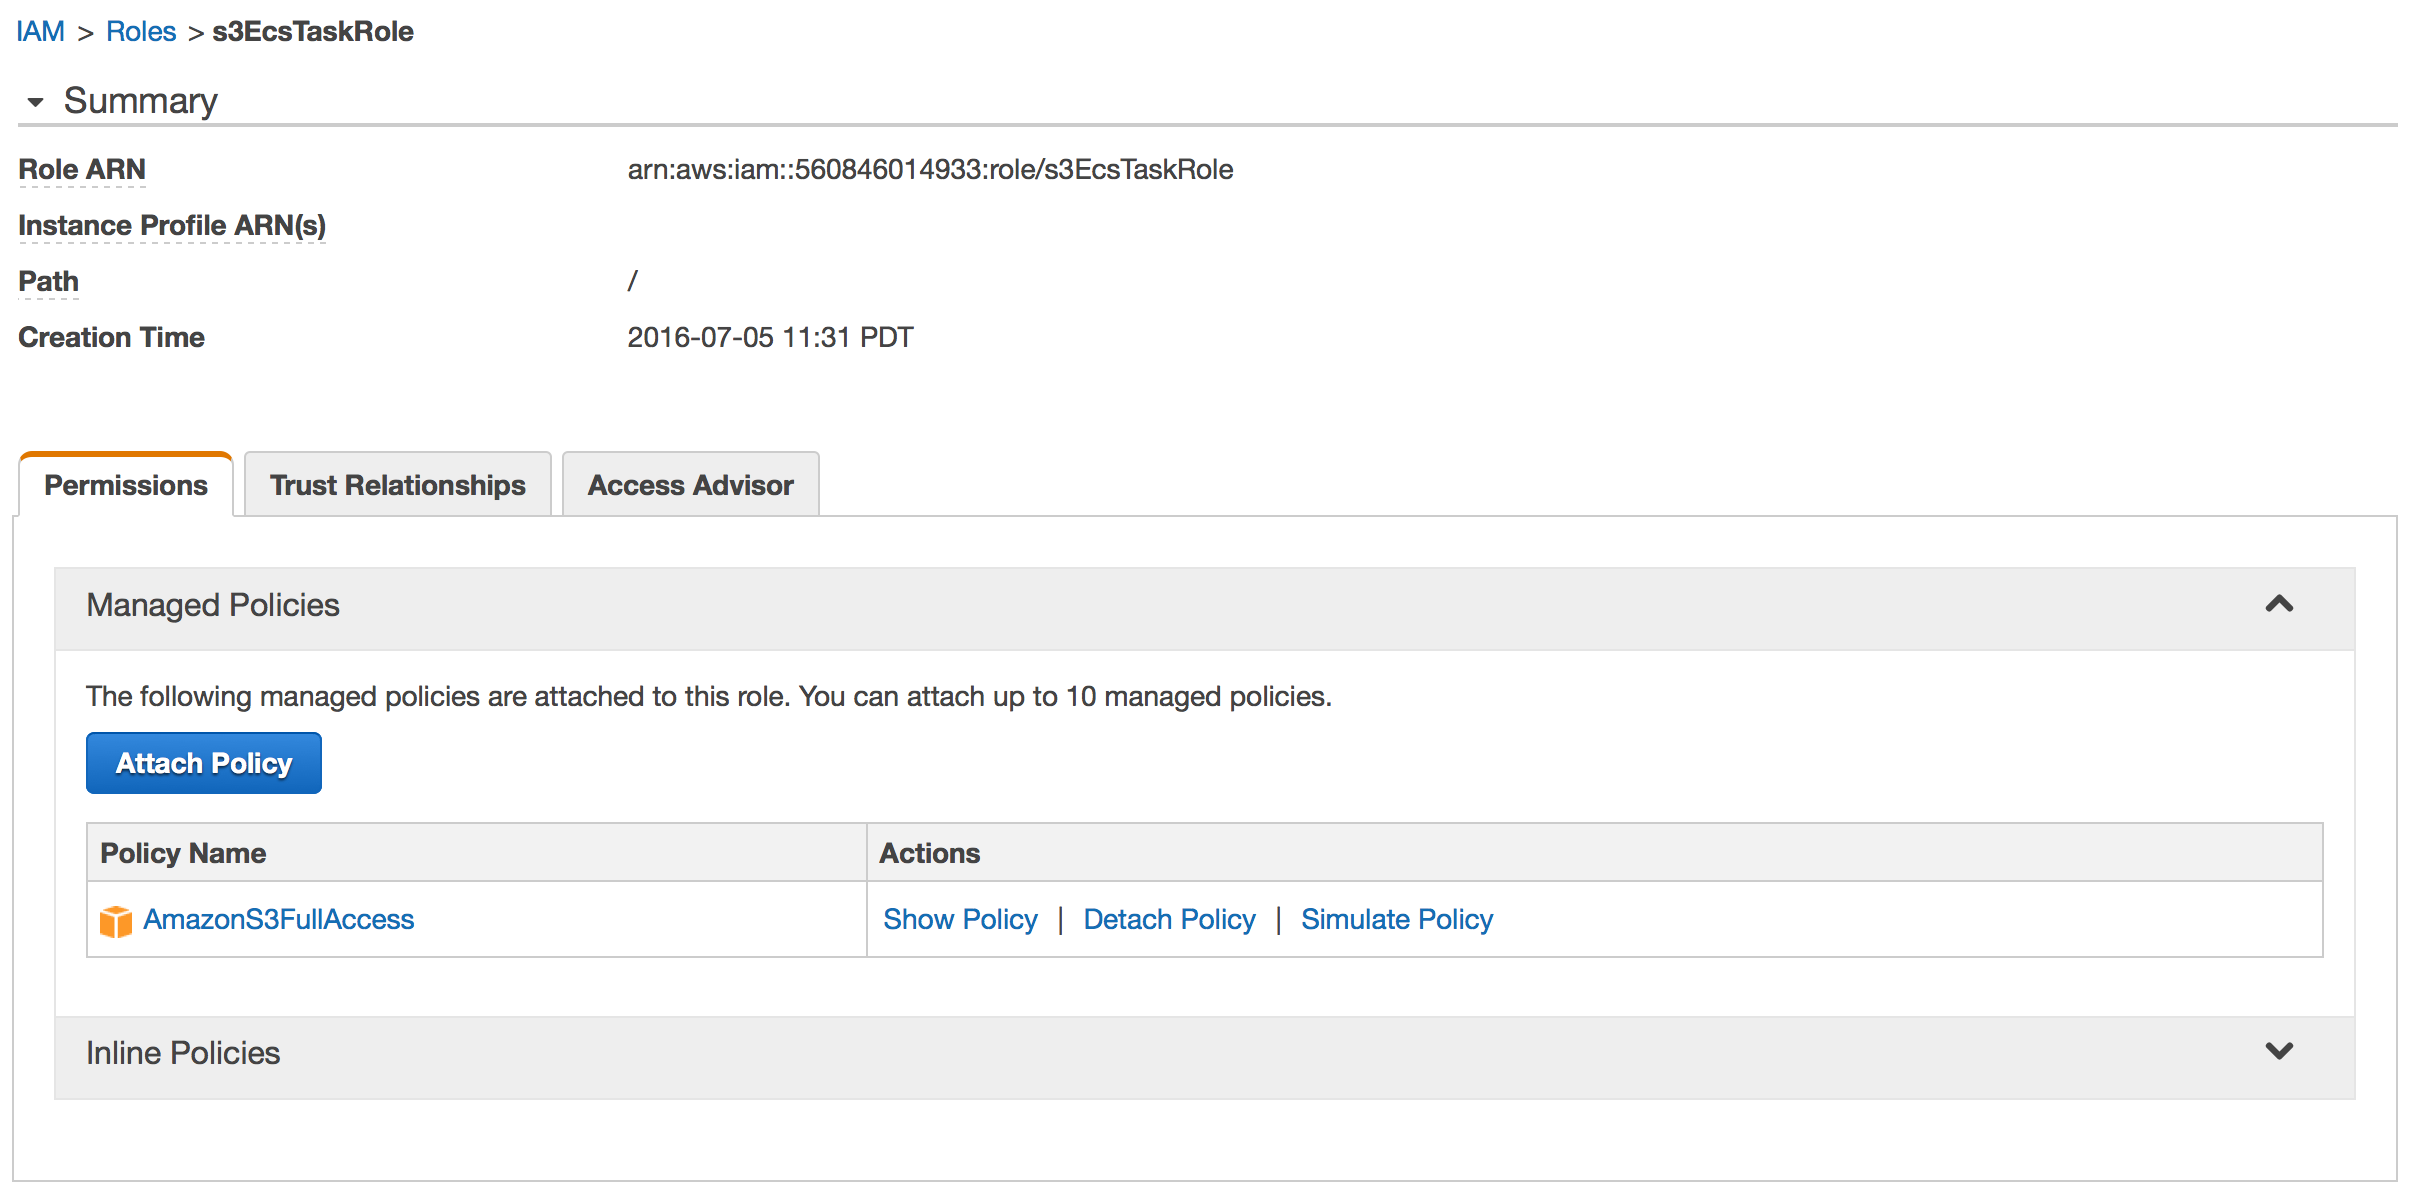Screen dimensions: 2410x1200
Task: Click the Instance Profile ARN(s) label
Action: 172,225
